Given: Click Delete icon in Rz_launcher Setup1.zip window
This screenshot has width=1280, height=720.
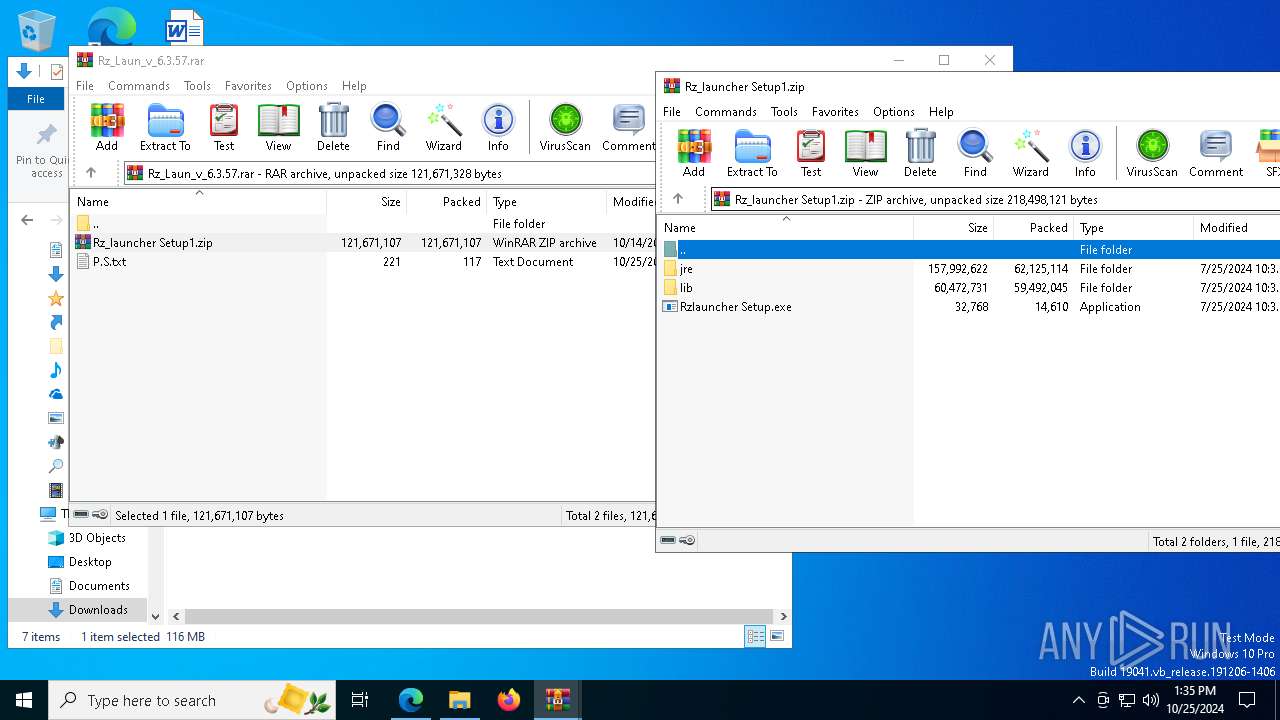Looking at the screenshot, I should (x=920, y=153).
